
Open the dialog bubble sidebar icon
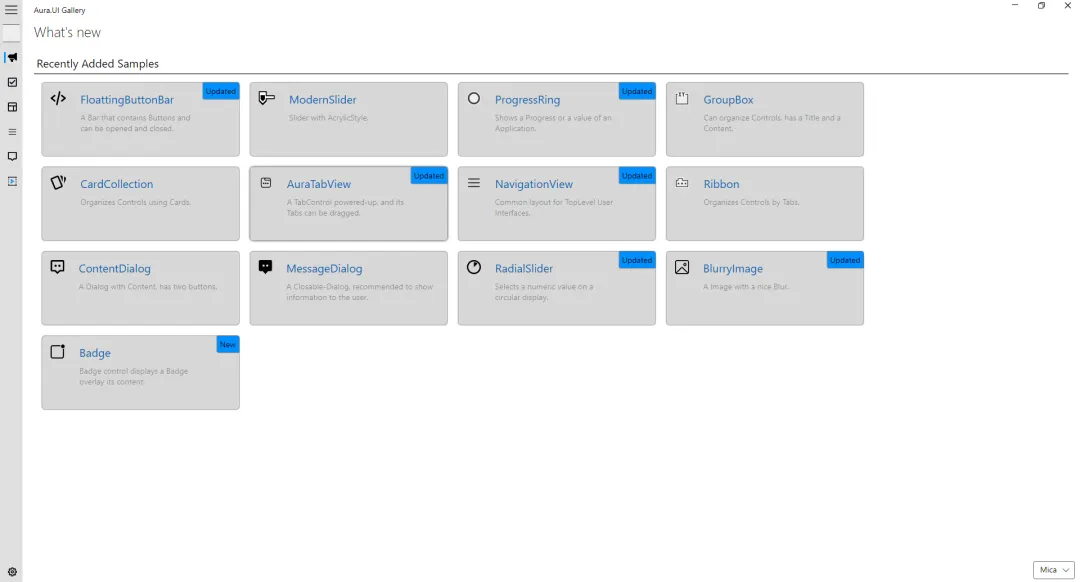coord(12,156)
